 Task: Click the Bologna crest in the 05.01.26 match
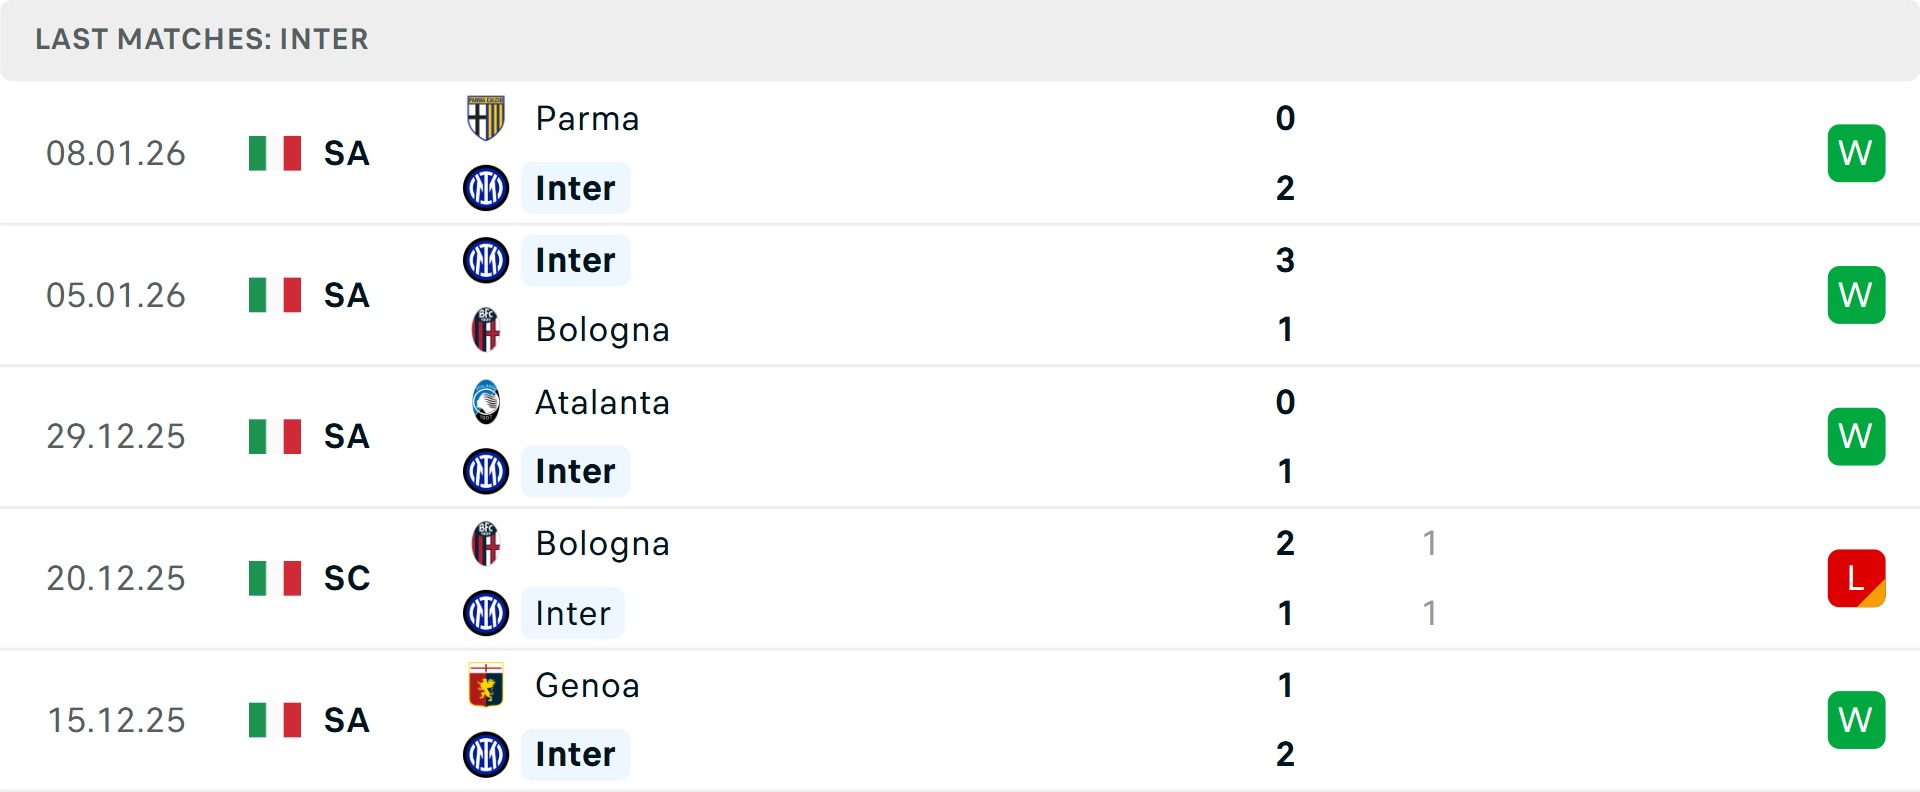pyautogui.click(x=486, y=330)
